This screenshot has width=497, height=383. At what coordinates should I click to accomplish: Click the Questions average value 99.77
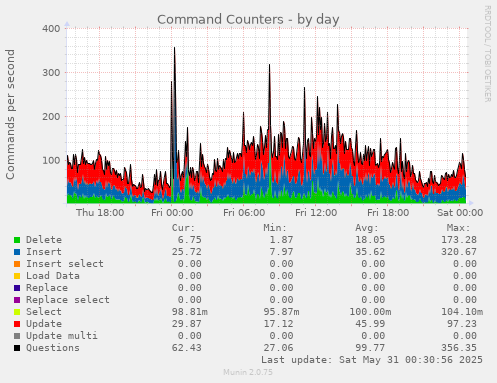pos(370,348)
